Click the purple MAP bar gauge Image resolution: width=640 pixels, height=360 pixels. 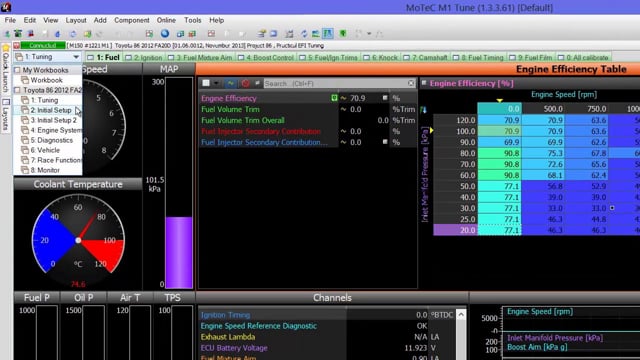pyautogui.click(x=179, y=183)
